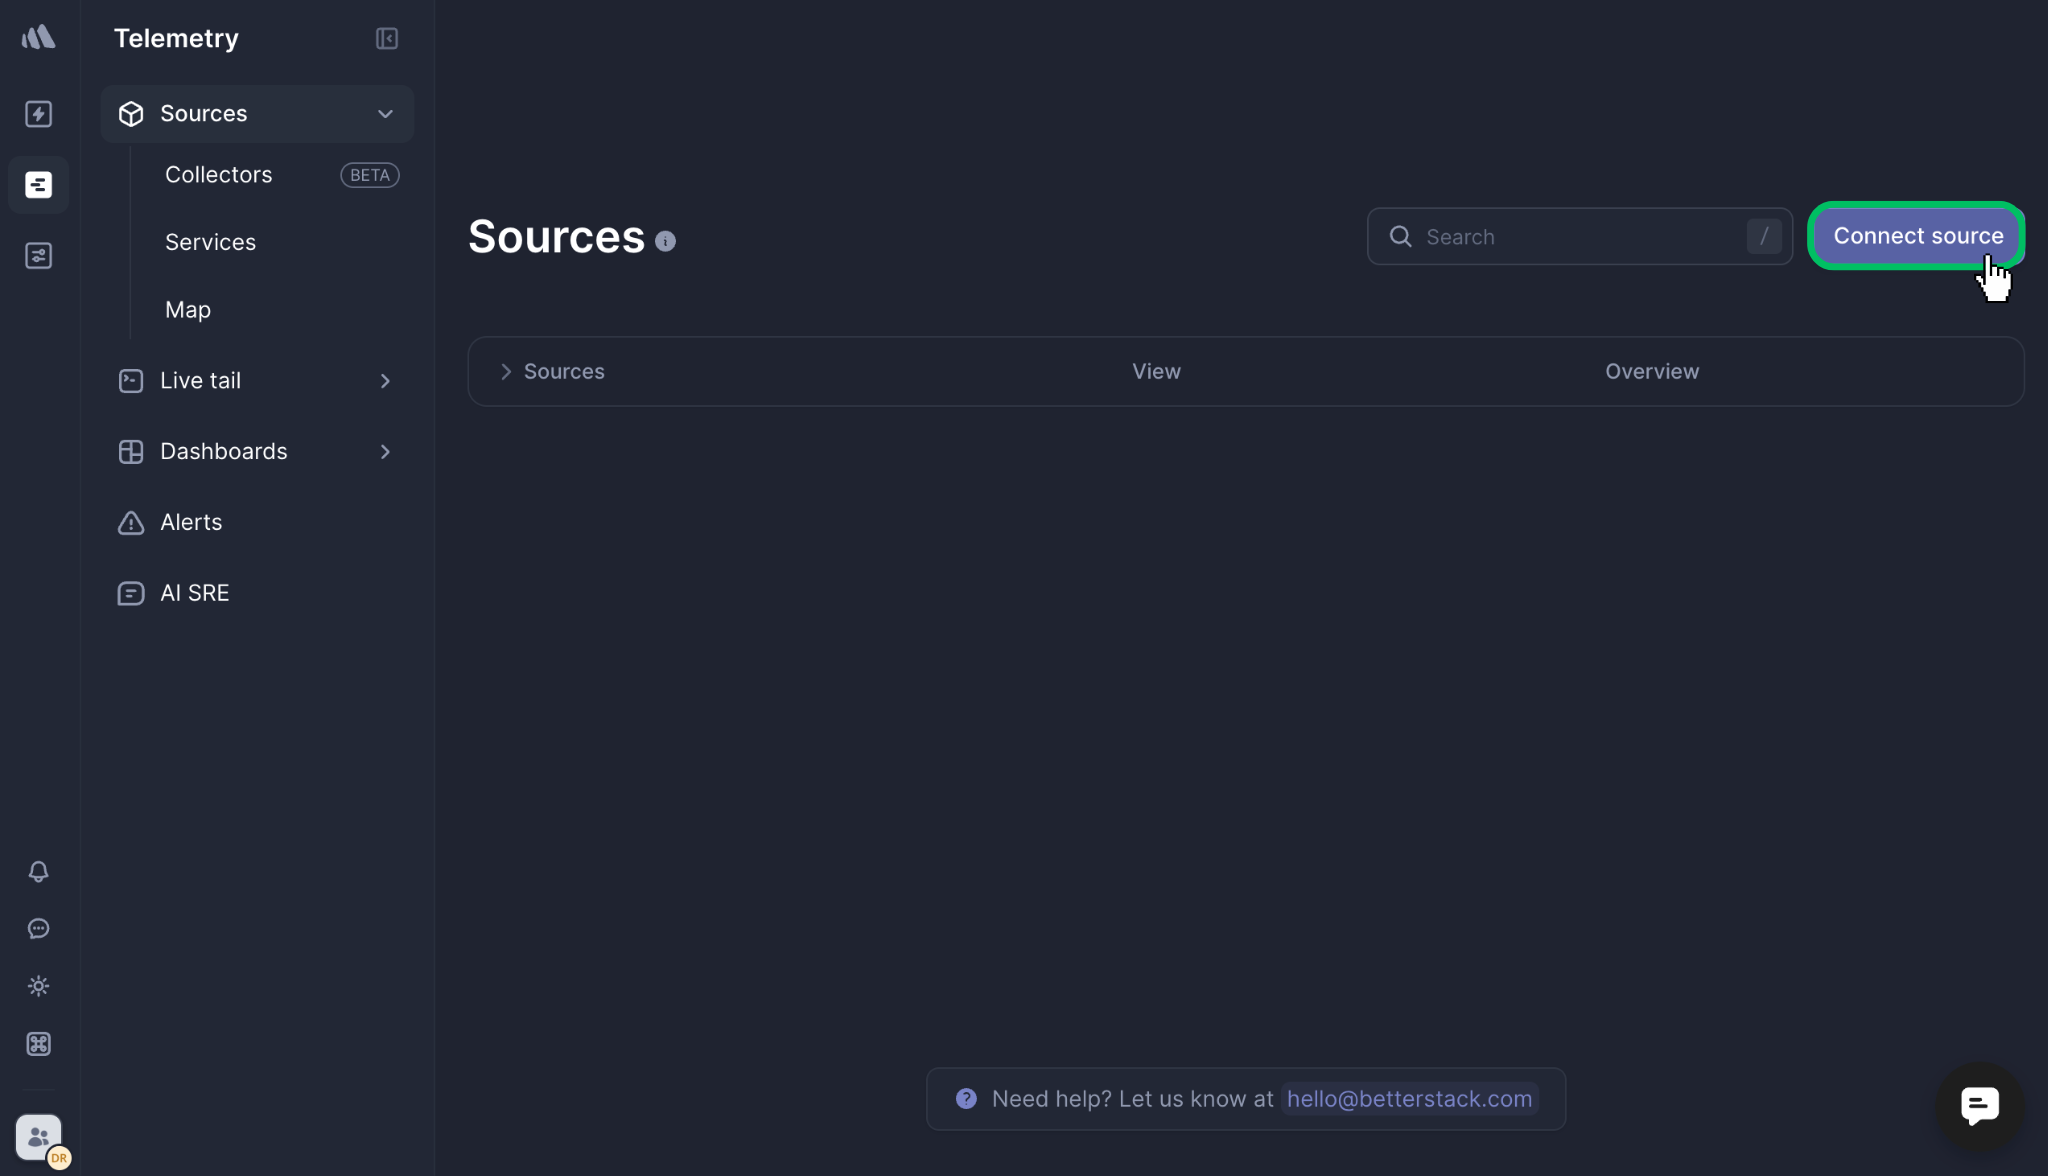Screen dimensions: 2048x1176
Task: Open the support chat widget bubble
Action: click(1978, 1105)
